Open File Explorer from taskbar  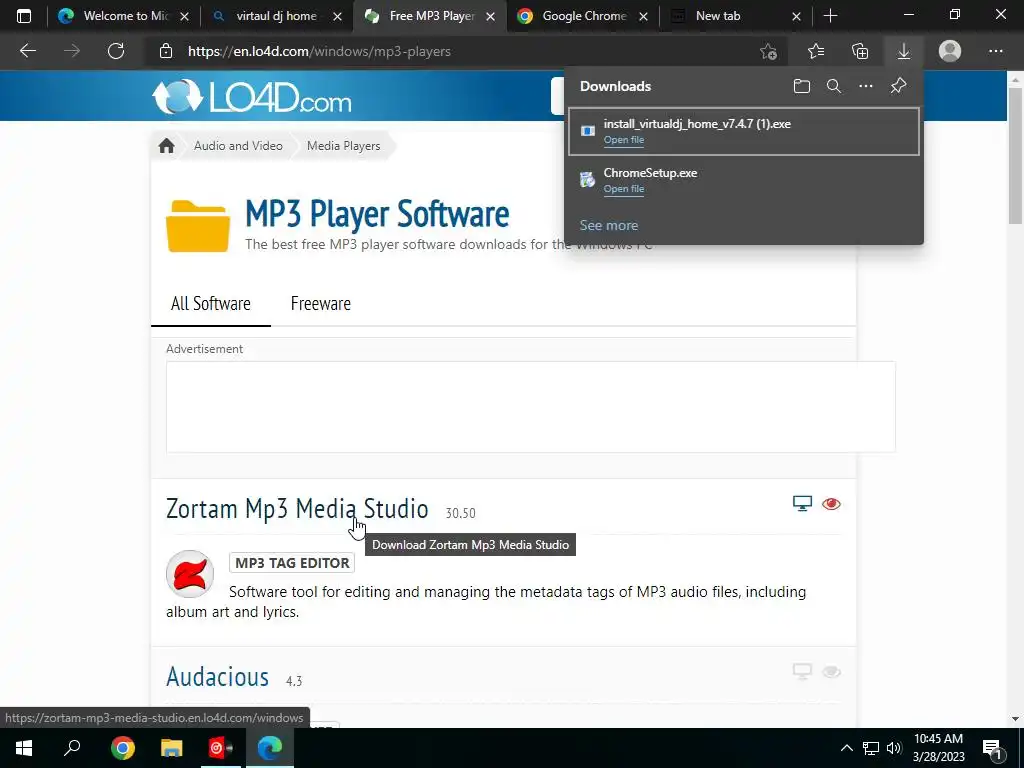(x=171, y=748)
